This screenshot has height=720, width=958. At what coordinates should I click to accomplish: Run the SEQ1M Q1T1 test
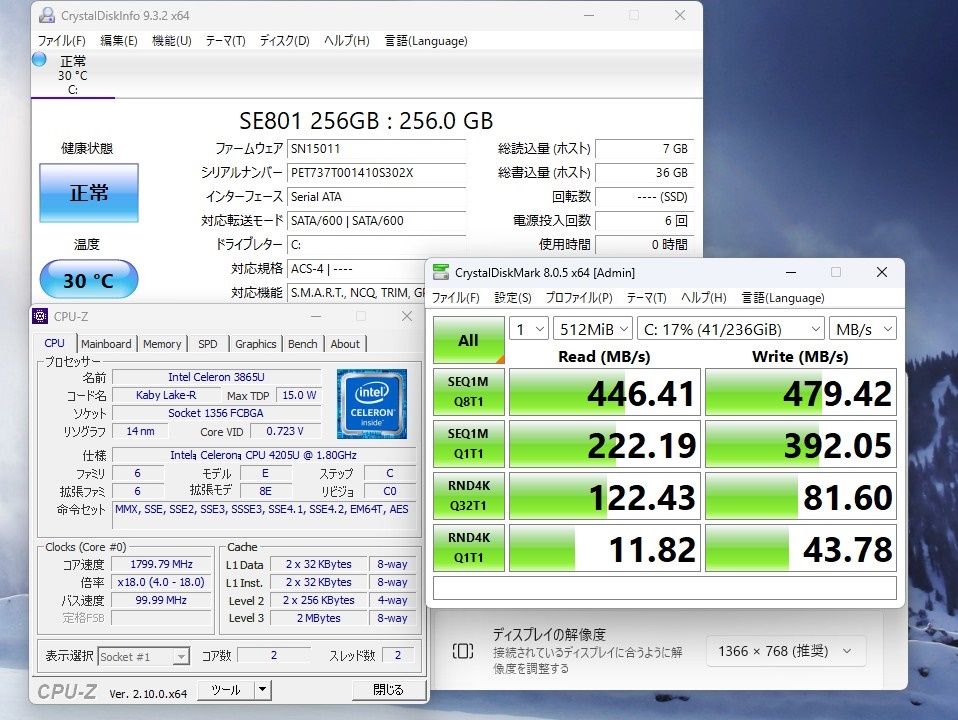[469, 444]
